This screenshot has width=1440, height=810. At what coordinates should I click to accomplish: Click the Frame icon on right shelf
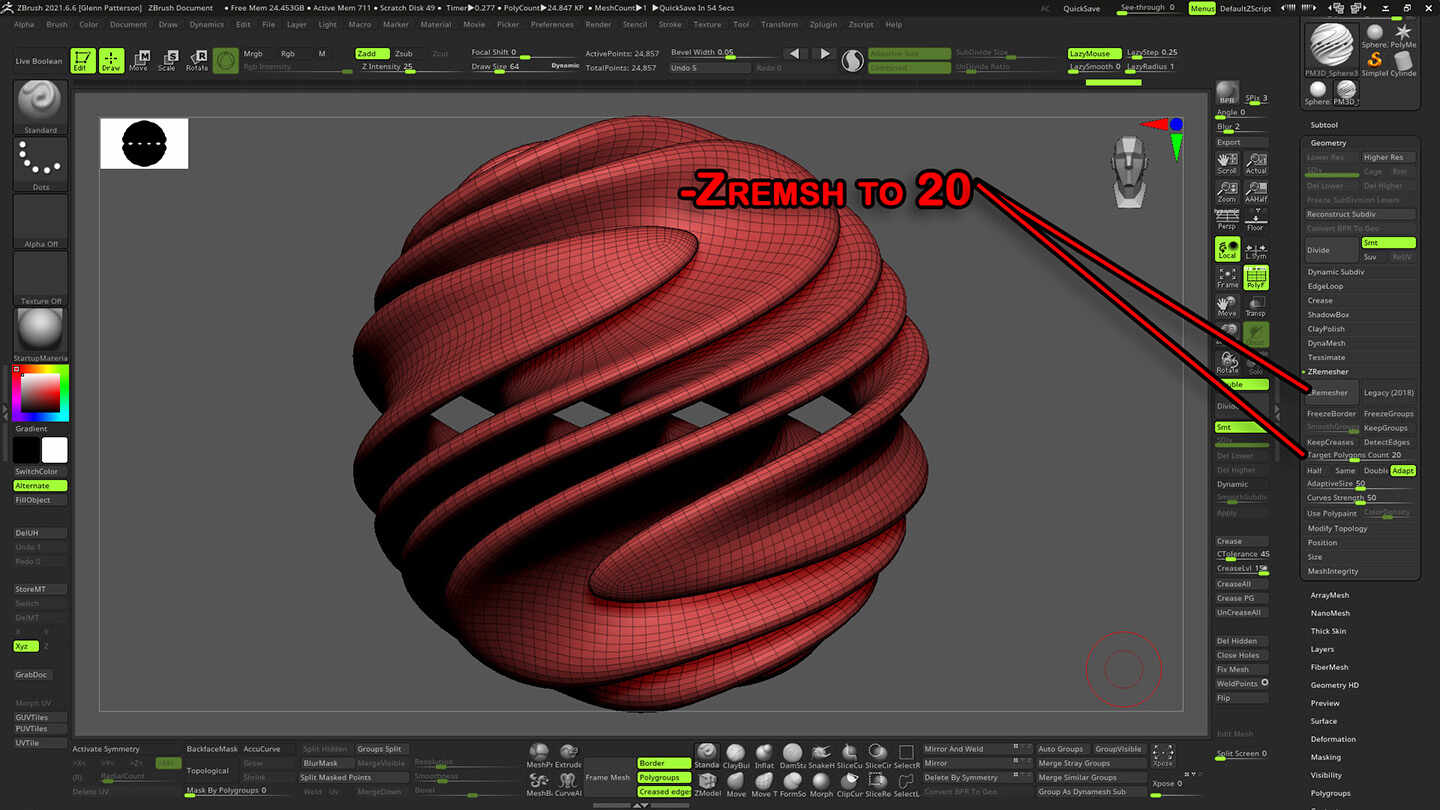click(x=1226, y=277)
